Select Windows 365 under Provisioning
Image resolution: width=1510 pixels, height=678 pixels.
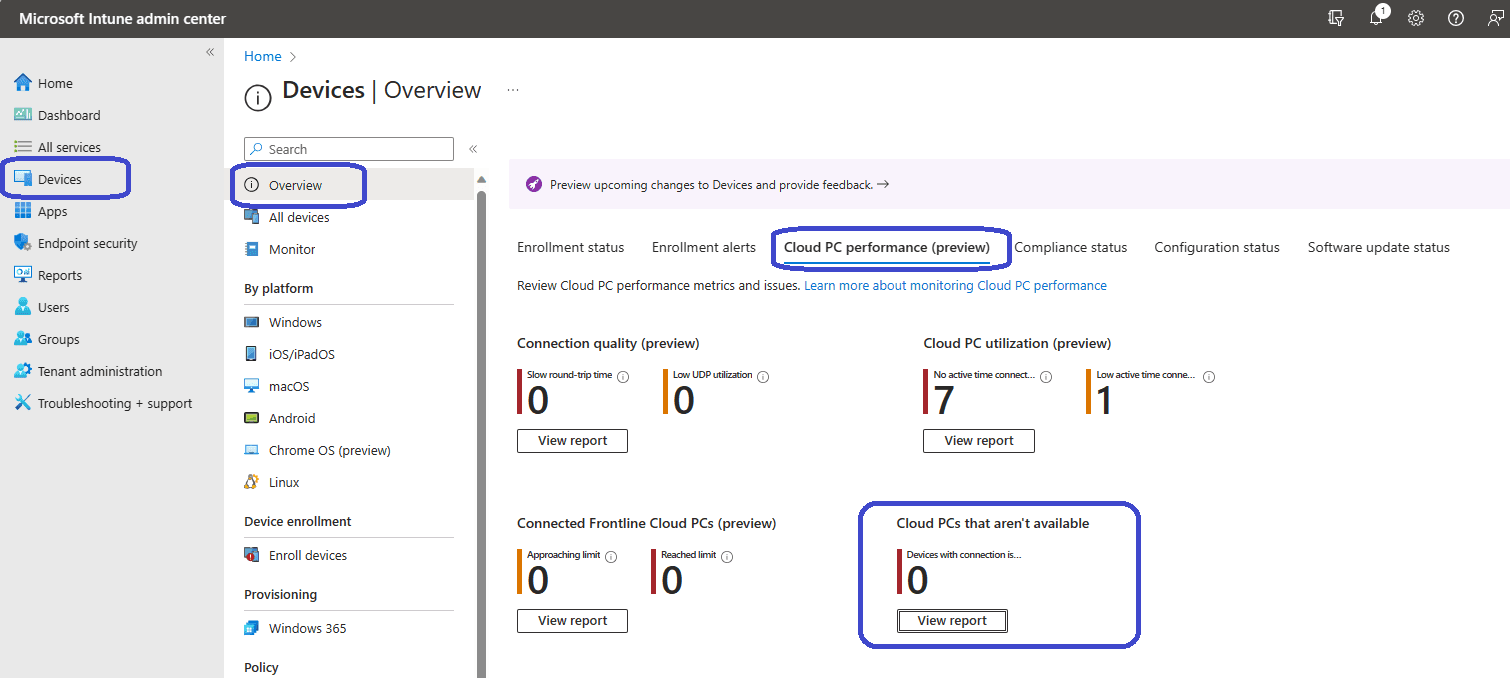(307, 628)
